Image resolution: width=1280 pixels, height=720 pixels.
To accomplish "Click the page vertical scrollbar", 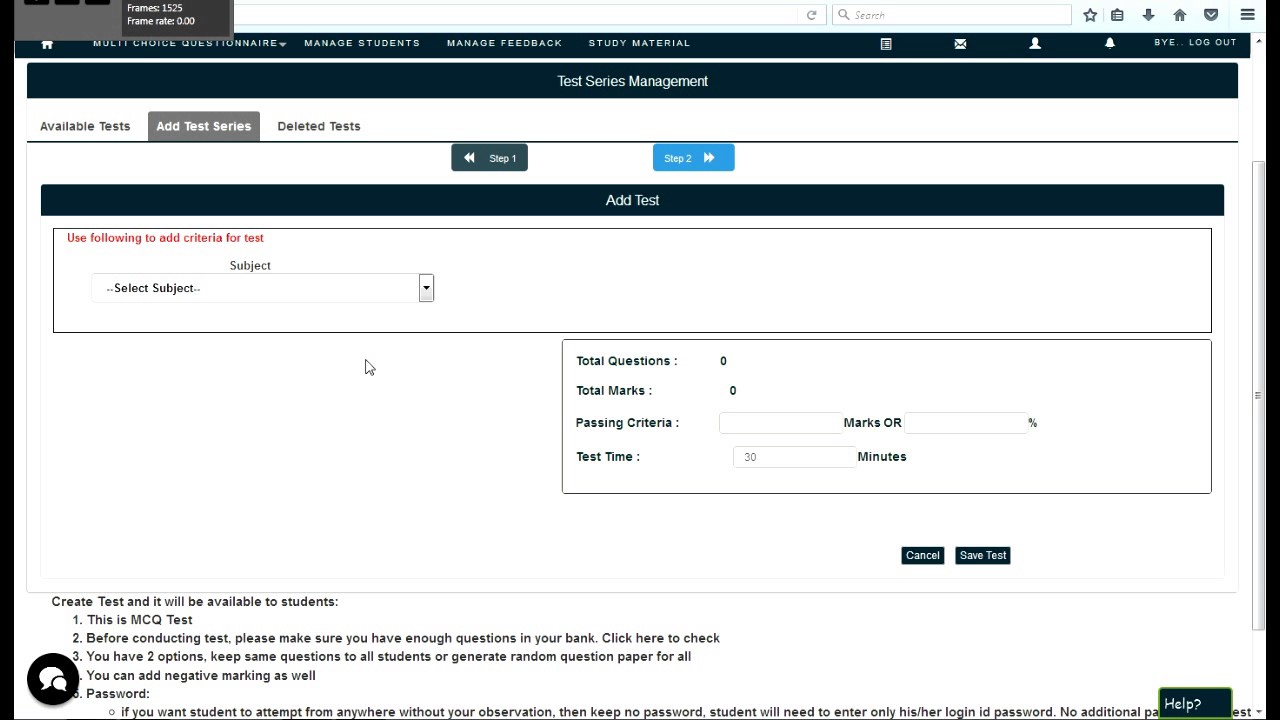I will (1258, 395).
